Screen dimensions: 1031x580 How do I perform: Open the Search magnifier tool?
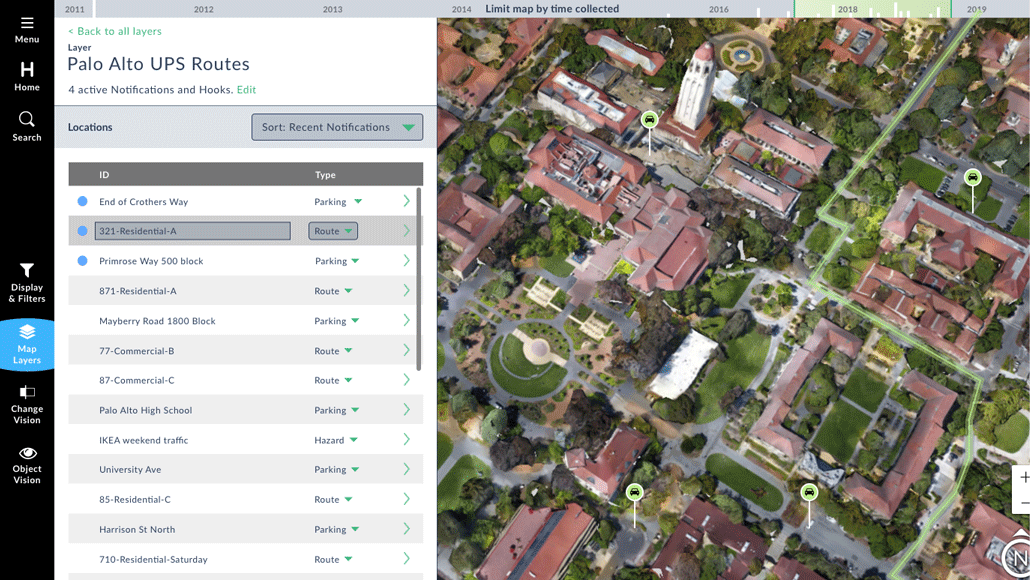click(27, 126)
